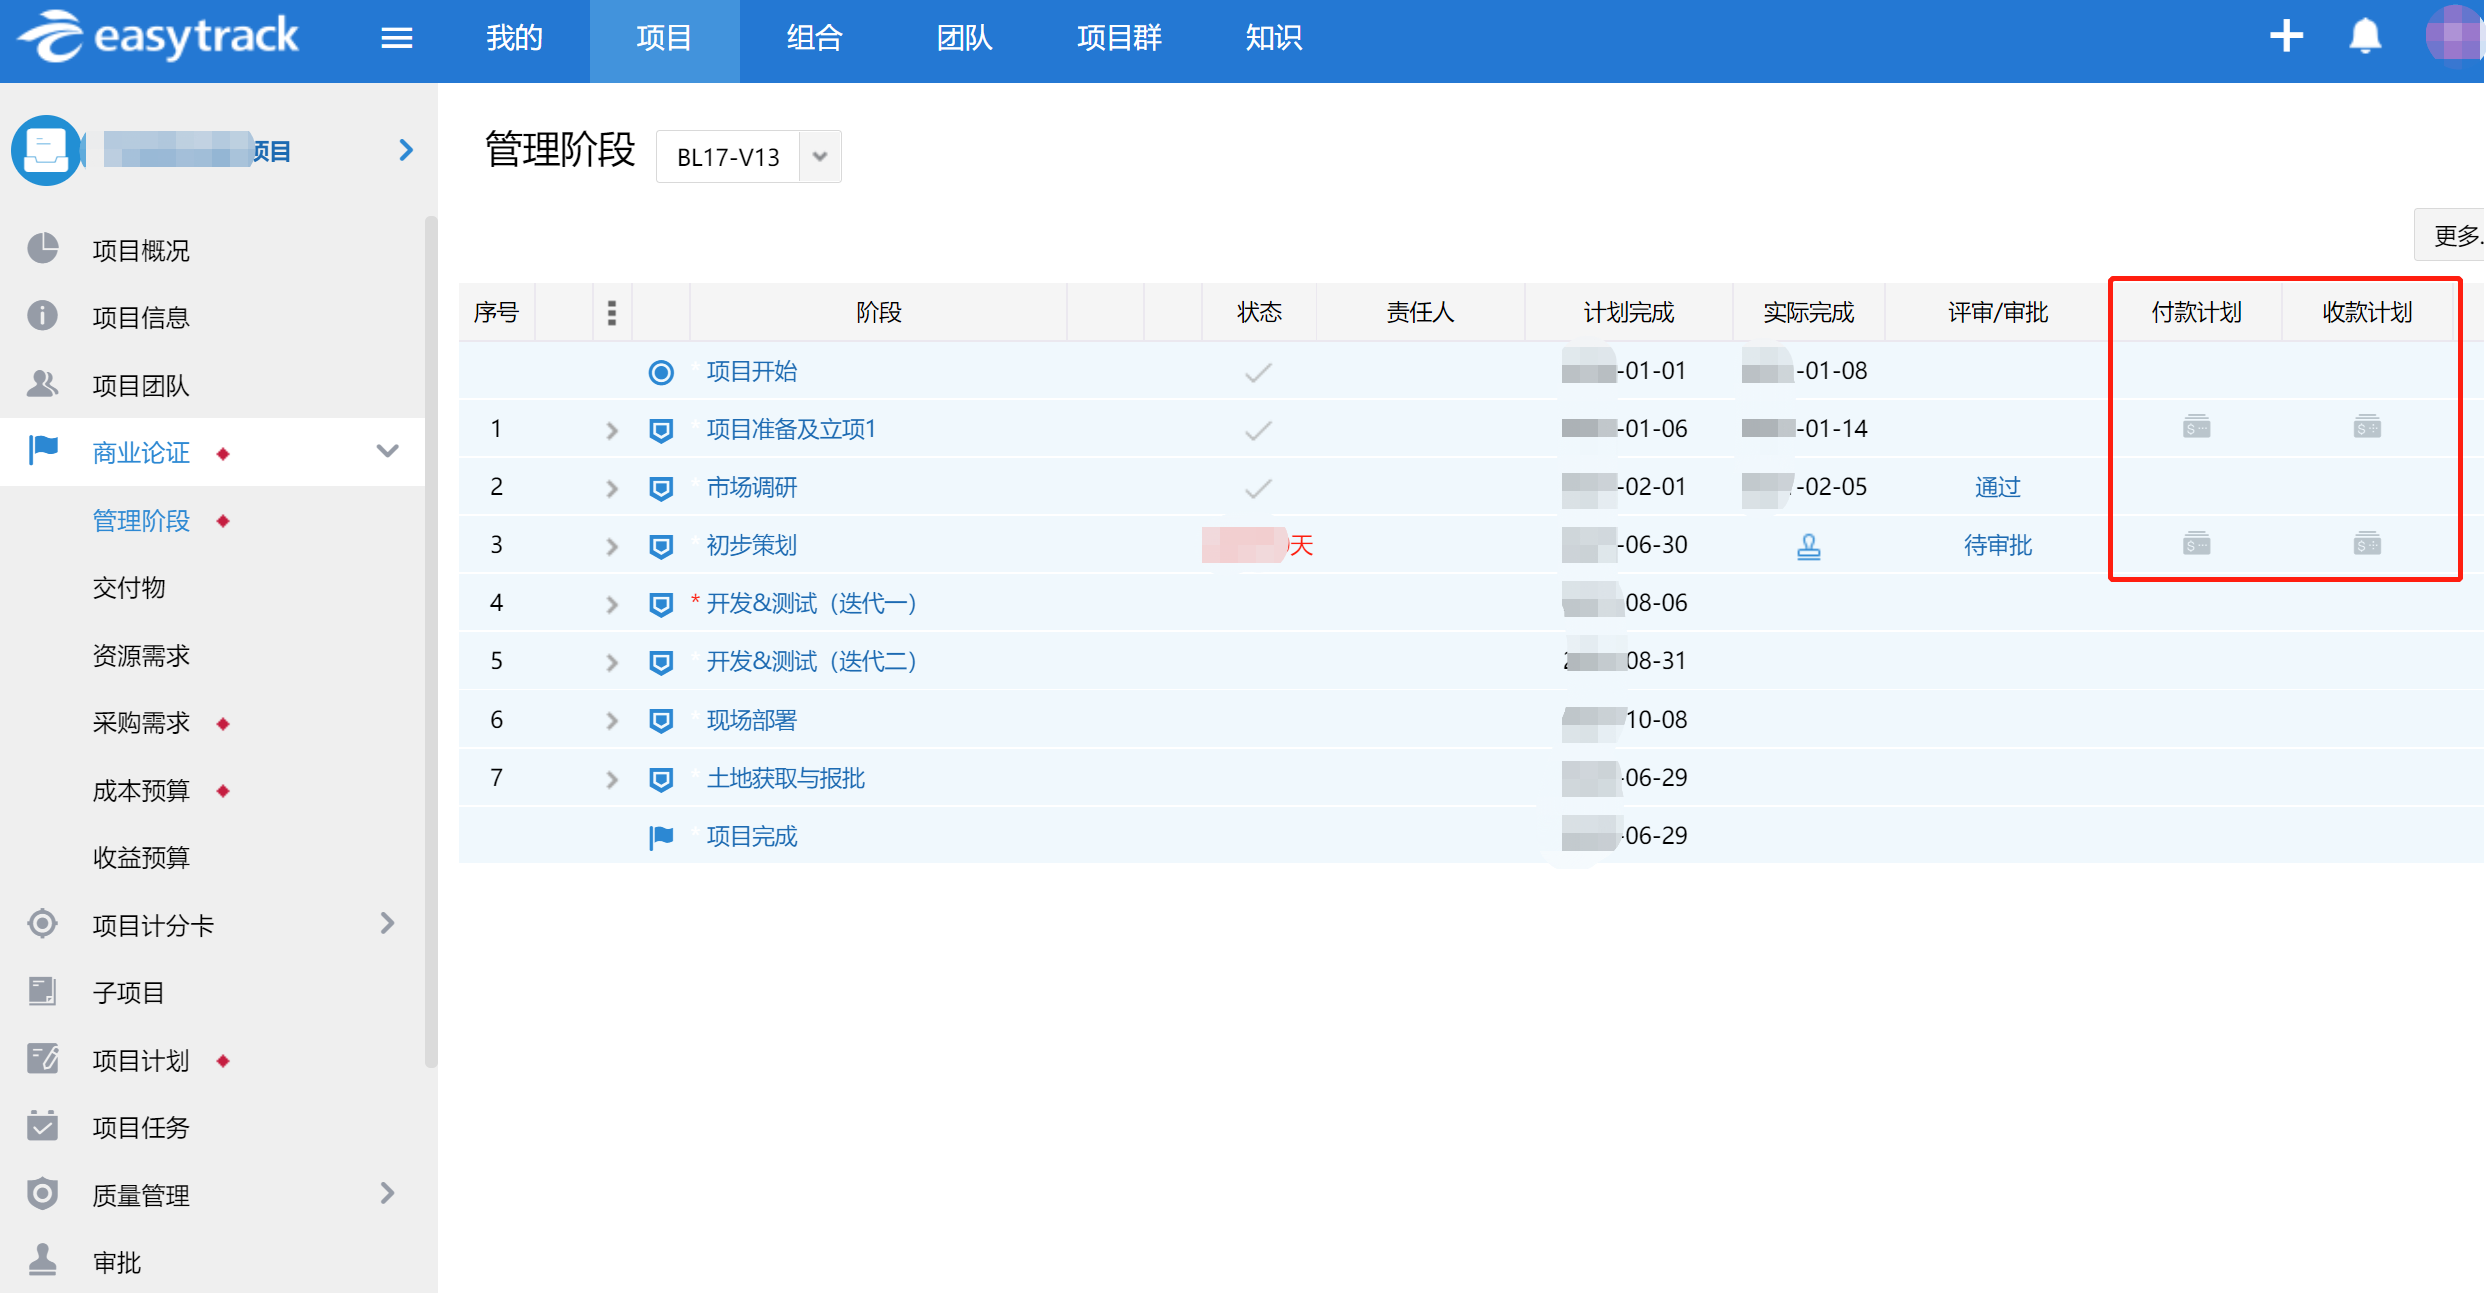2486x1293 pixels.
Task: Open the BL17-V13 baseline dropdown
Action: click(x=820, y=157)
